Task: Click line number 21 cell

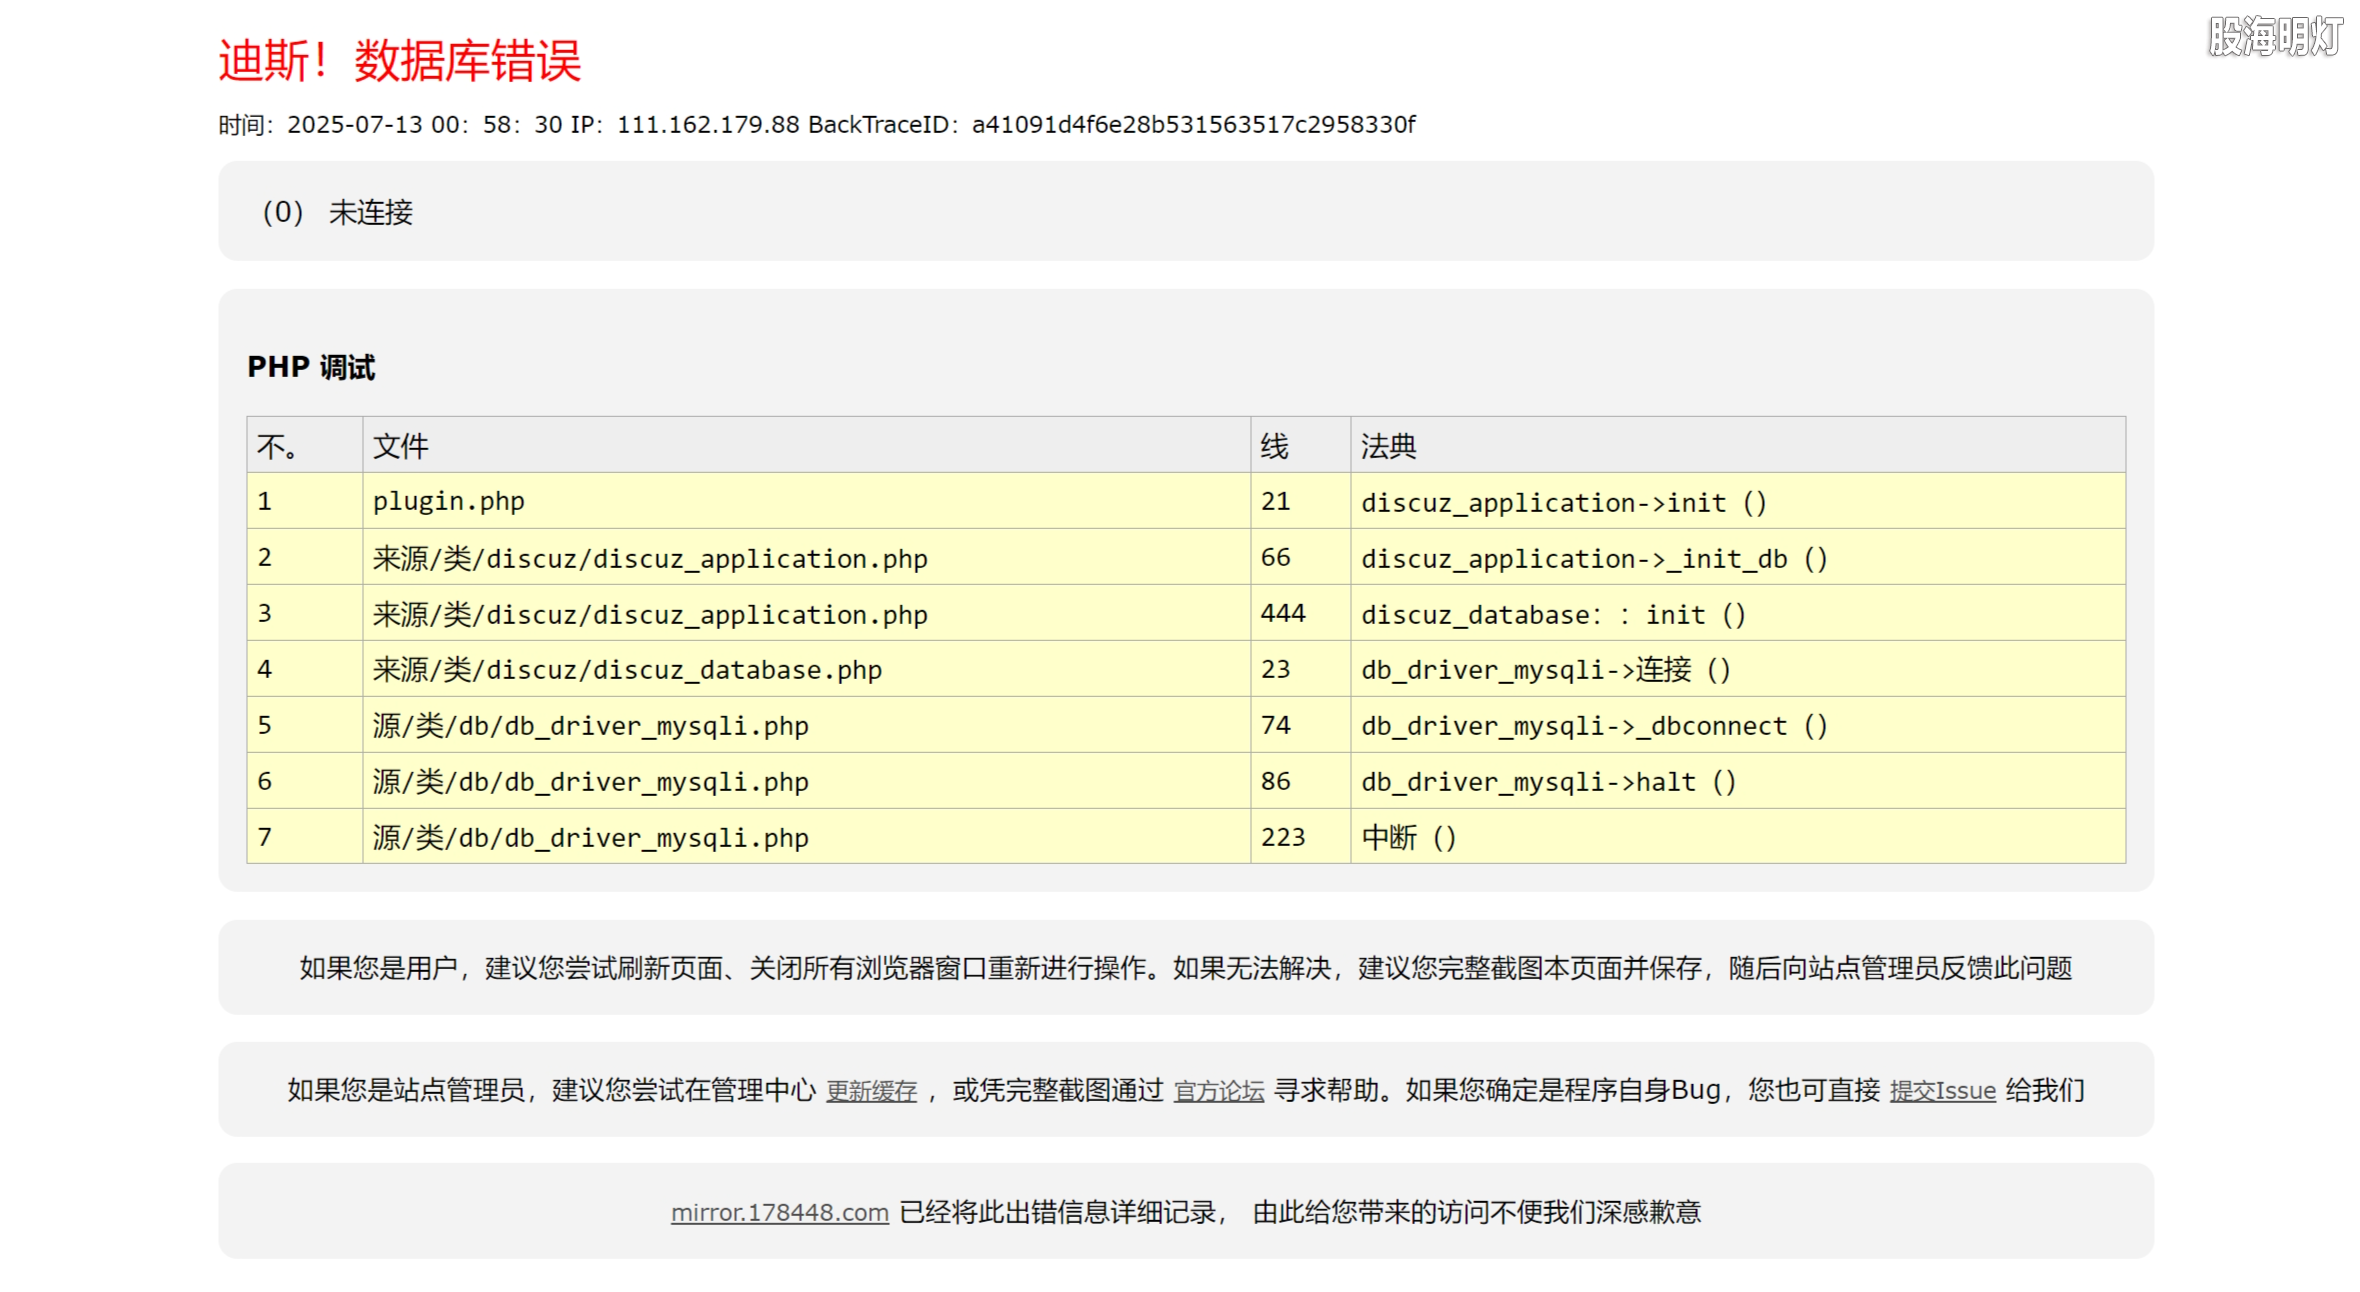Action: 1300,501
